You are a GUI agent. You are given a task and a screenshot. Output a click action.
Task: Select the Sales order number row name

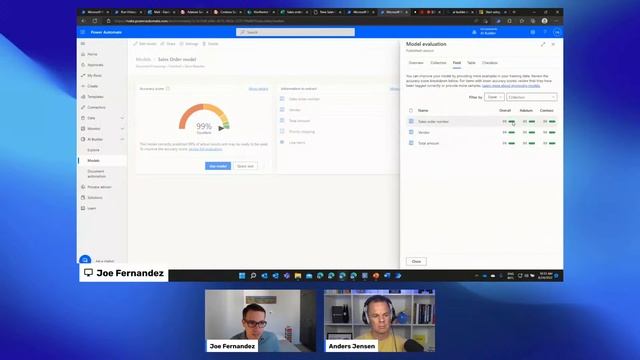coord(433,122)
